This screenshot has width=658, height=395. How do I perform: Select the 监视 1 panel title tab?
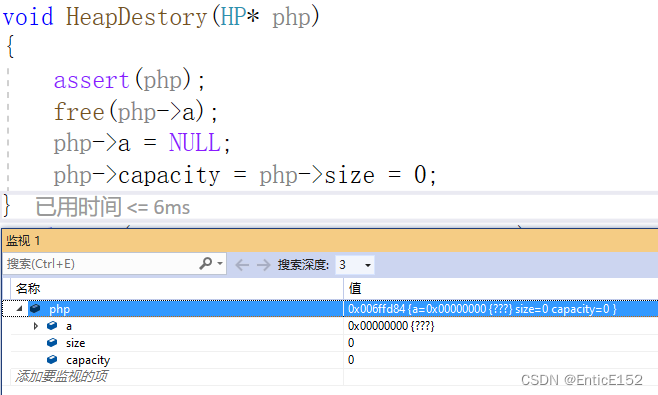24,241
